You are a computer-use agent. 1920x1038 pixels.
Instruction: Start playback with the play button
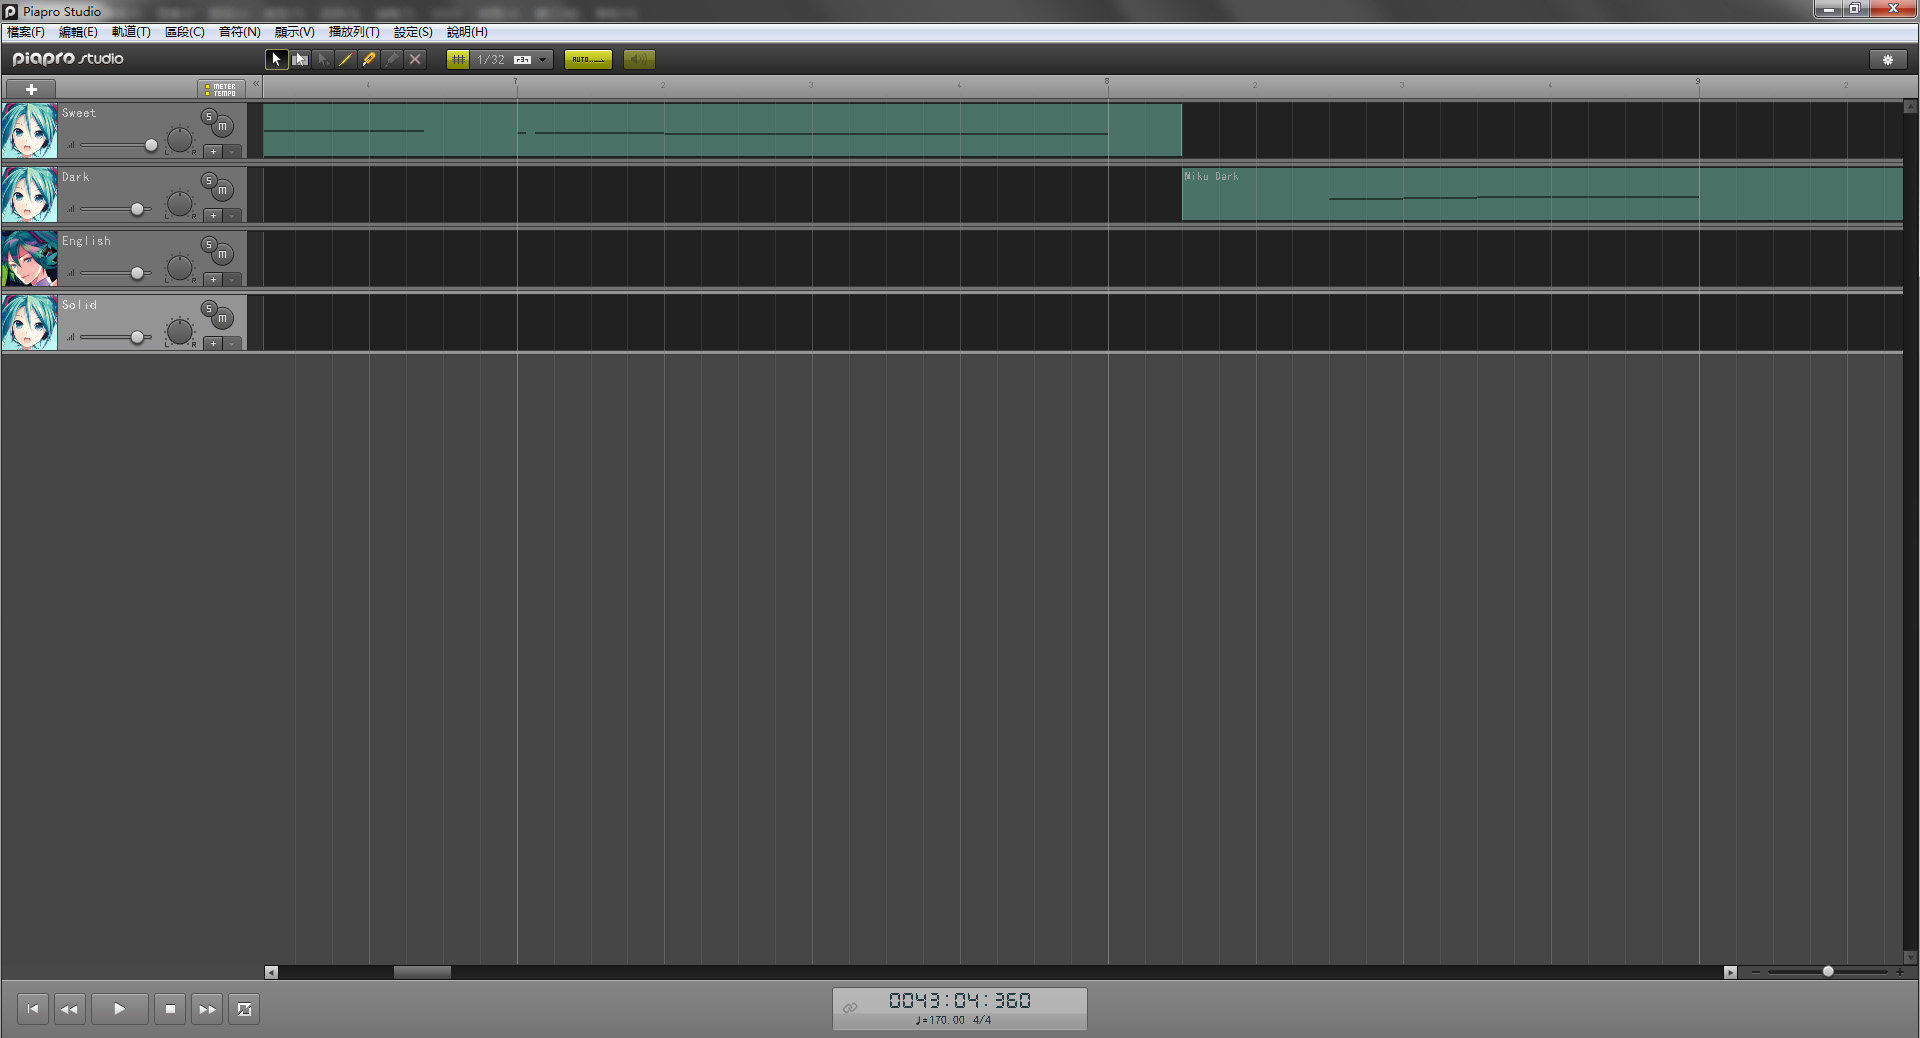pos(119,1009)
